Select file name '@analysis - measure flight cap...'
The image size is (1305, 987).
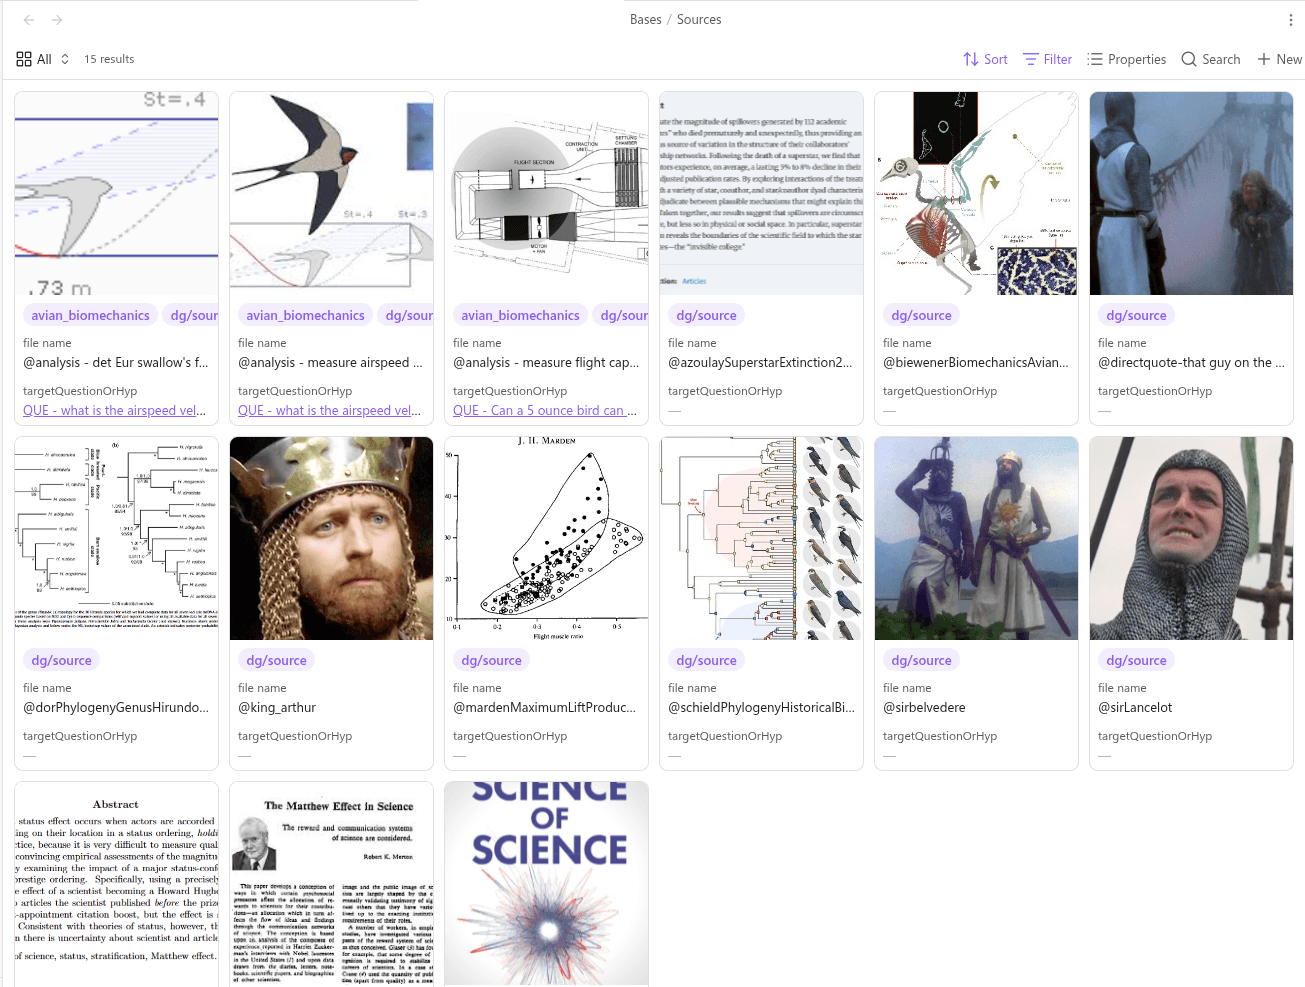pos(546,363)
